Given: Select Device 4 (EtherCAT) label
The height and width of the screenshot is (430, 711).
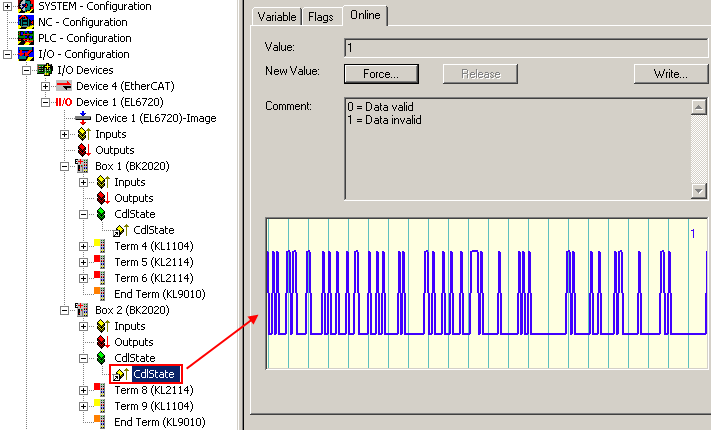Looking at the screenshot, I should tap(125, 86).
